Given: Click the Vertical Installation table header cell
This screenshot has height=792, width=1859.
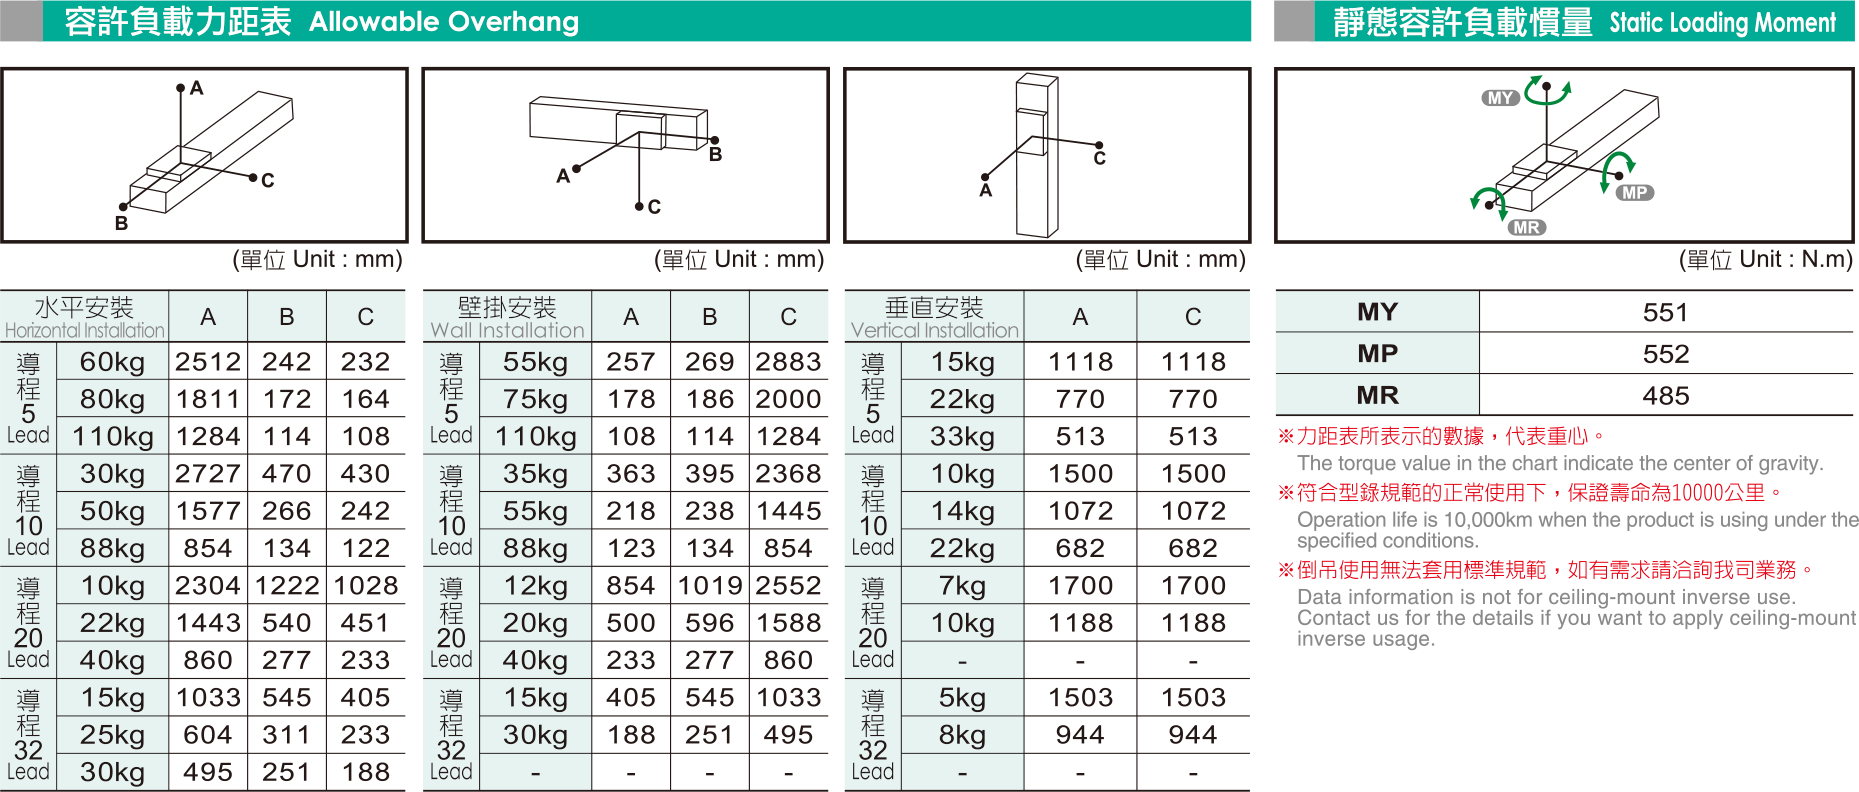Looking at the screenshot, I should point(934,317).
